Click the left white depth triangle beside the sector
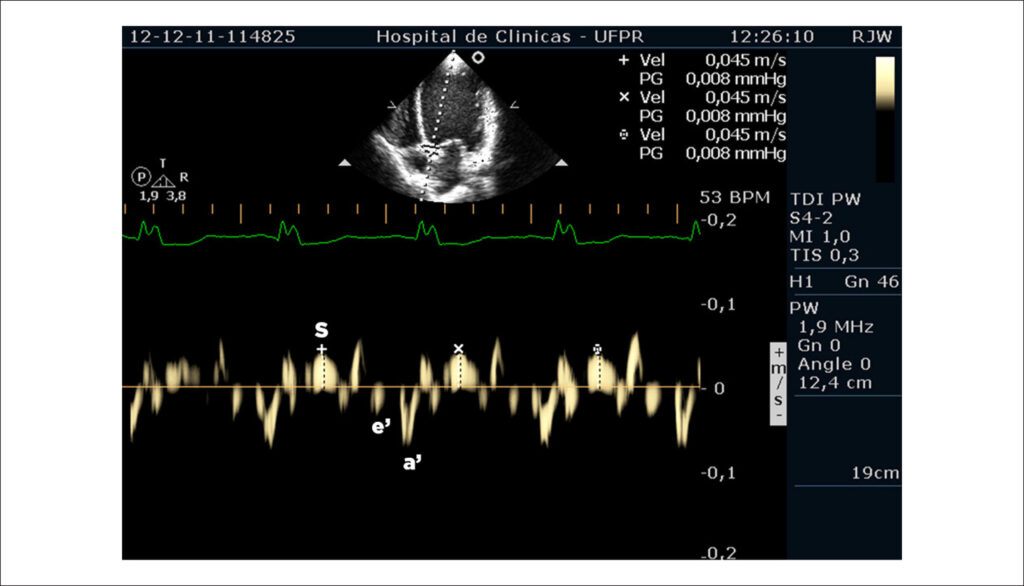Screen dimensions: 1024x586 click(345, 163)
